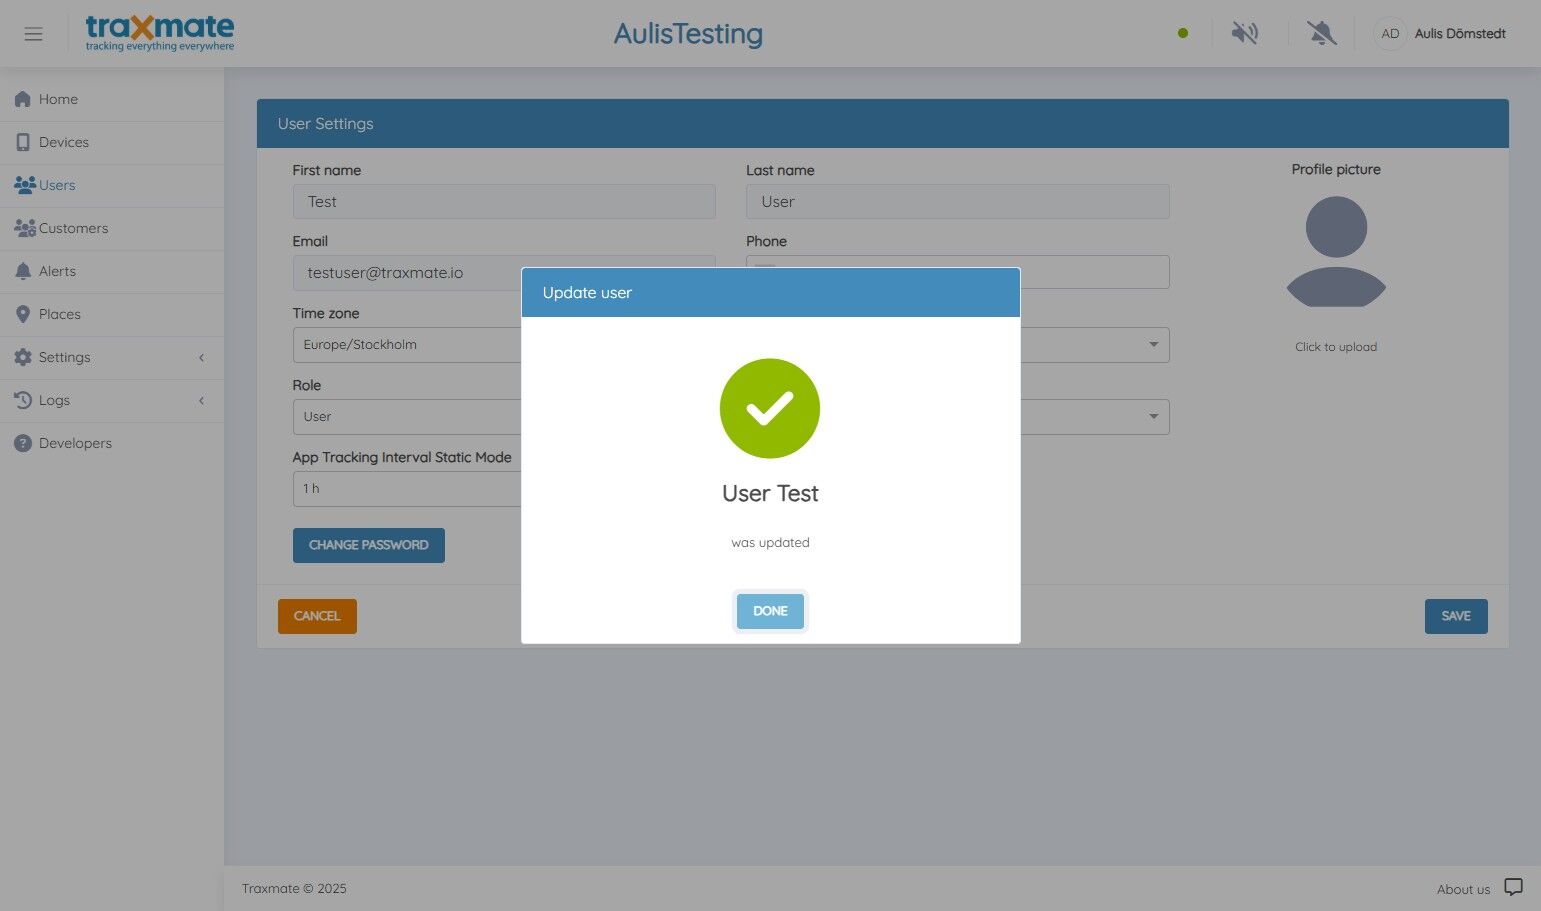Screen dimensions: 1541x911
Task: Click the dropdown arrow right of Role row
Action: 1153,417
